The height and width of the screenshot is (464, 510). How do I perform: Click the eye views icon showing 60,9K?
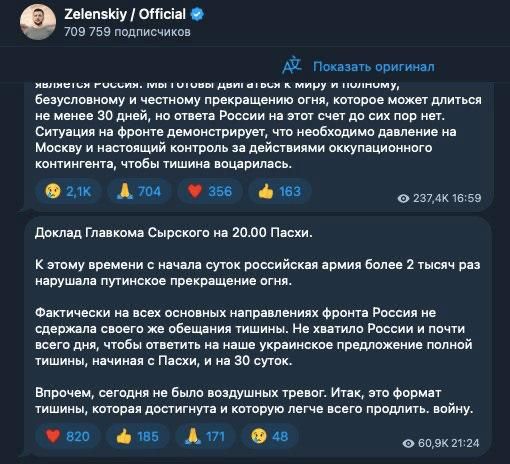(x=408, y=443)
